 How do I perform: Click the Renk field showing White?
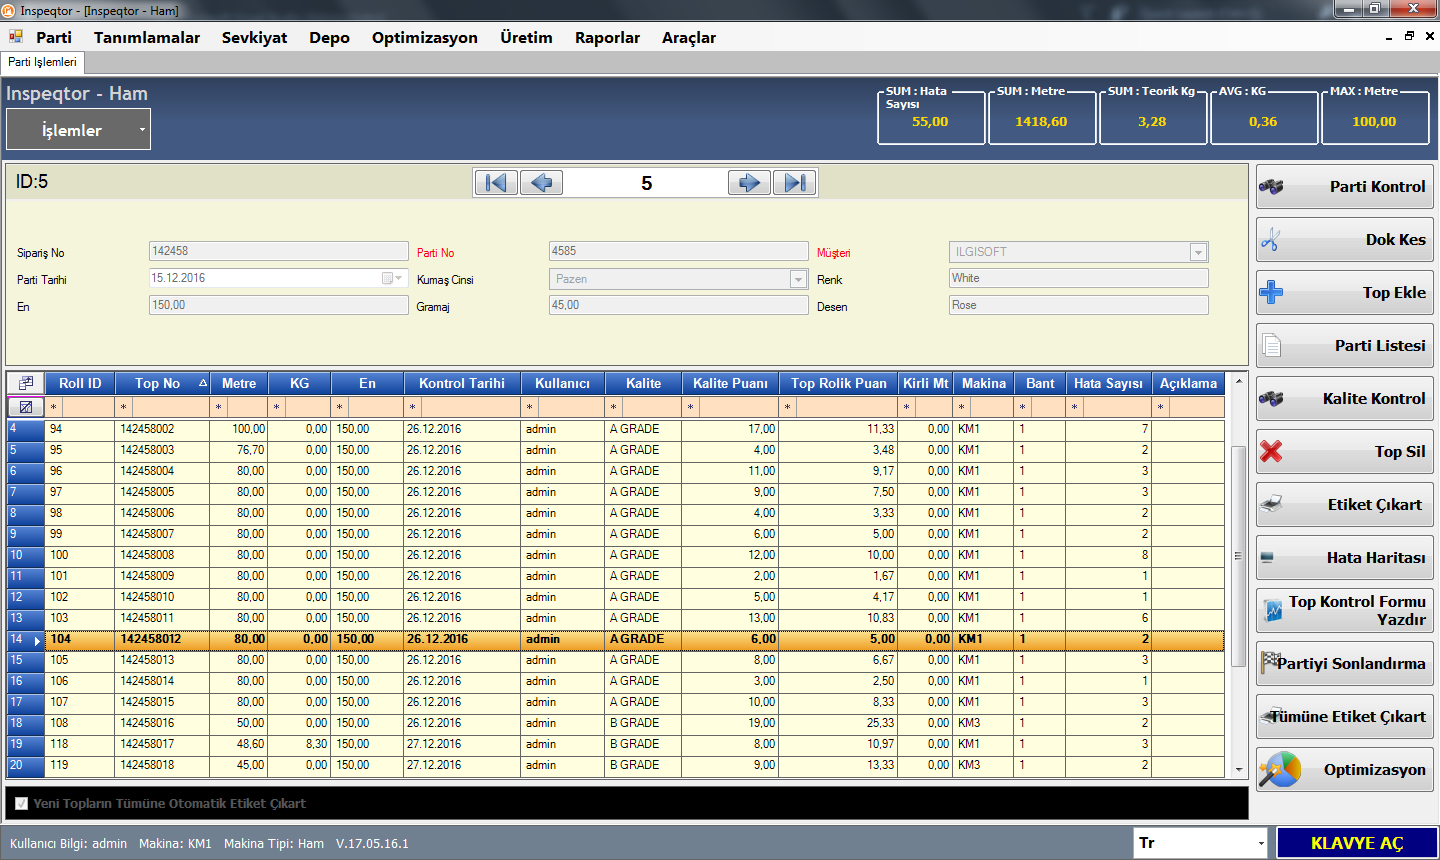tap(1079, 278)
